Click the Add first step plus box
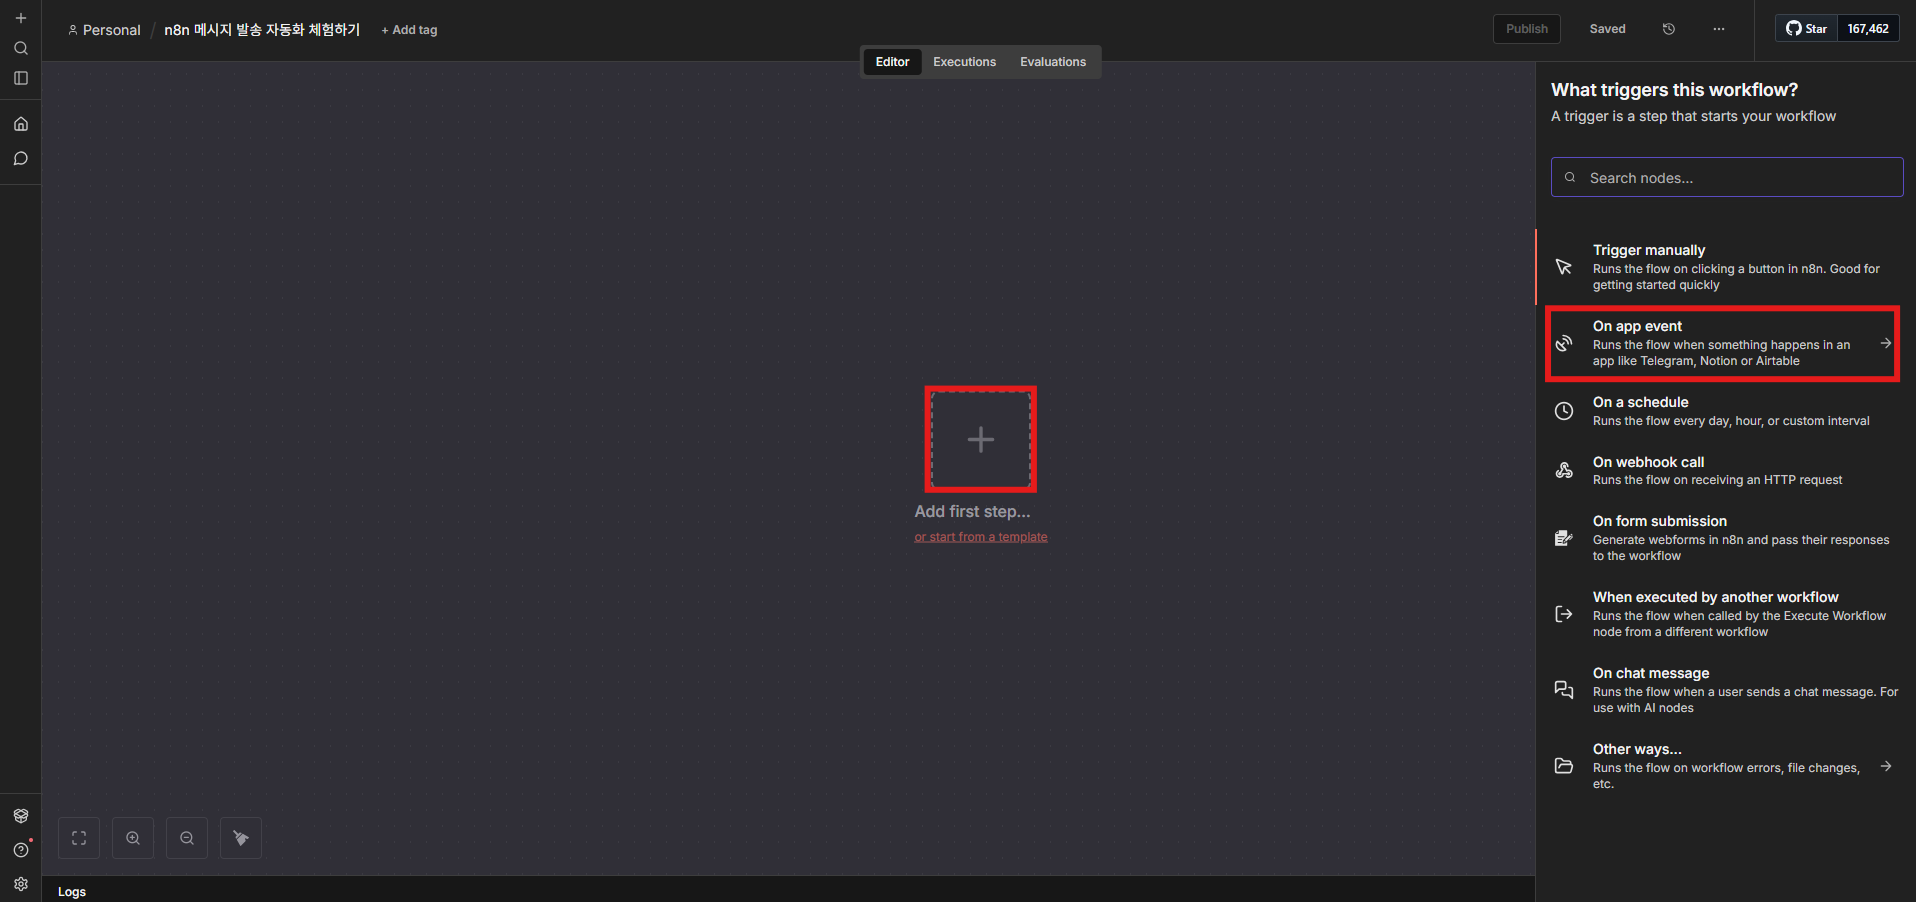The image size is (1916, 902). (980, 440)
